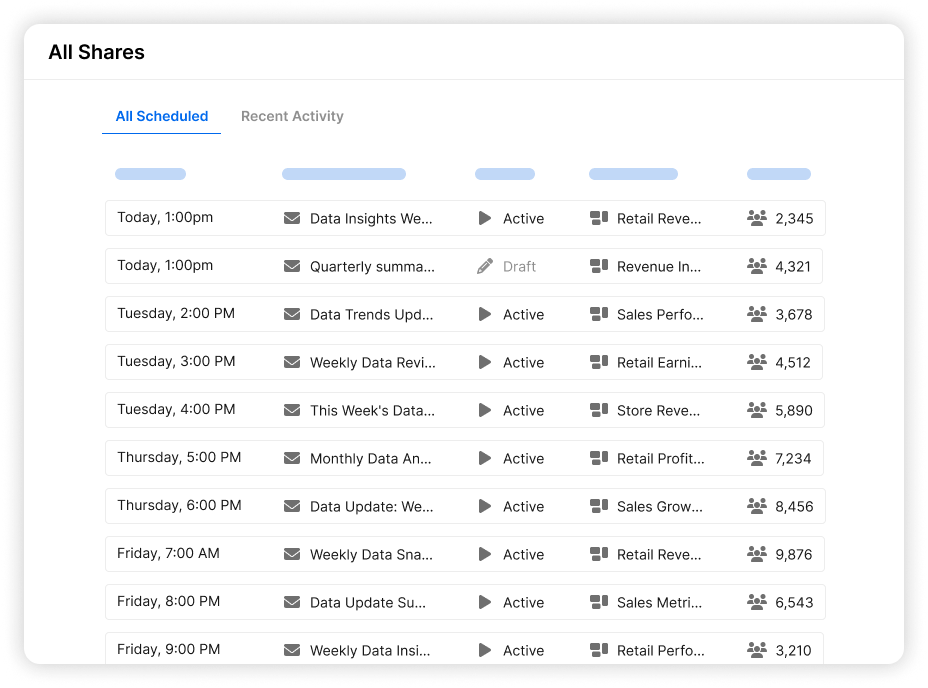Open the Weekly Data Insi... share title
928x688 pixels.
(370, 650)
